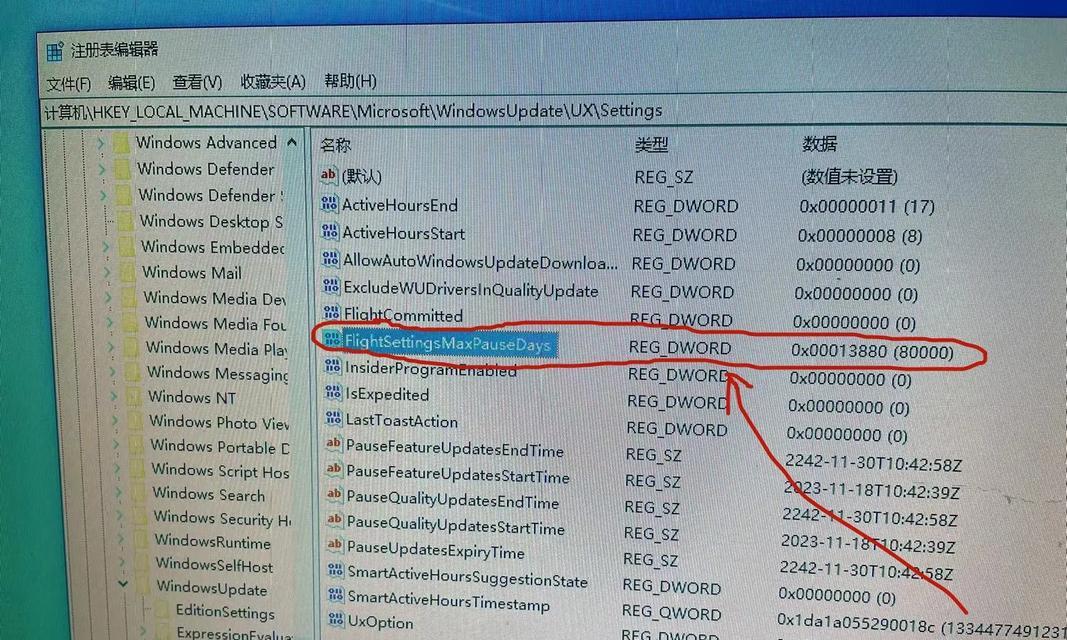
Task: Open the 帮助(H) menu
Action: 350,81
